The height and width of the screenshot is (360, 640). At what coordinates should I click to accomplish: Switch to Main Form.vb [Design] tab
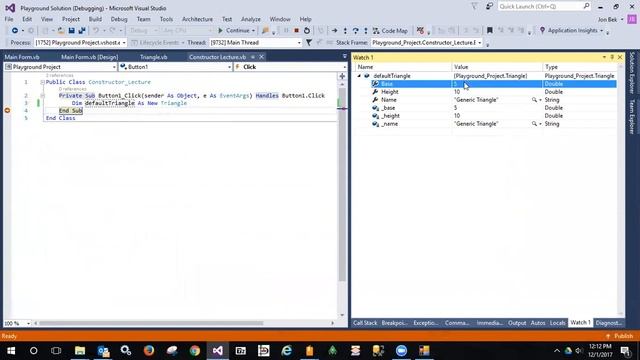point(90,57)
